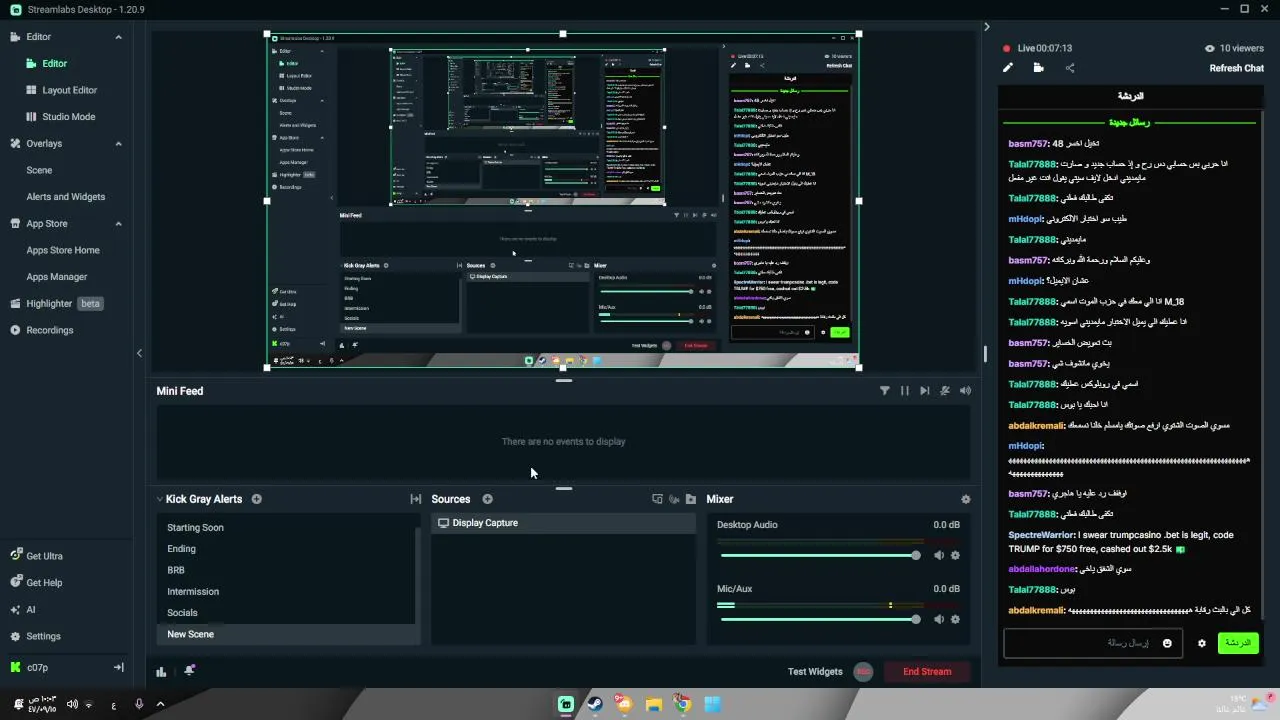Start recording with the REC button

click(x=863, y=672)
